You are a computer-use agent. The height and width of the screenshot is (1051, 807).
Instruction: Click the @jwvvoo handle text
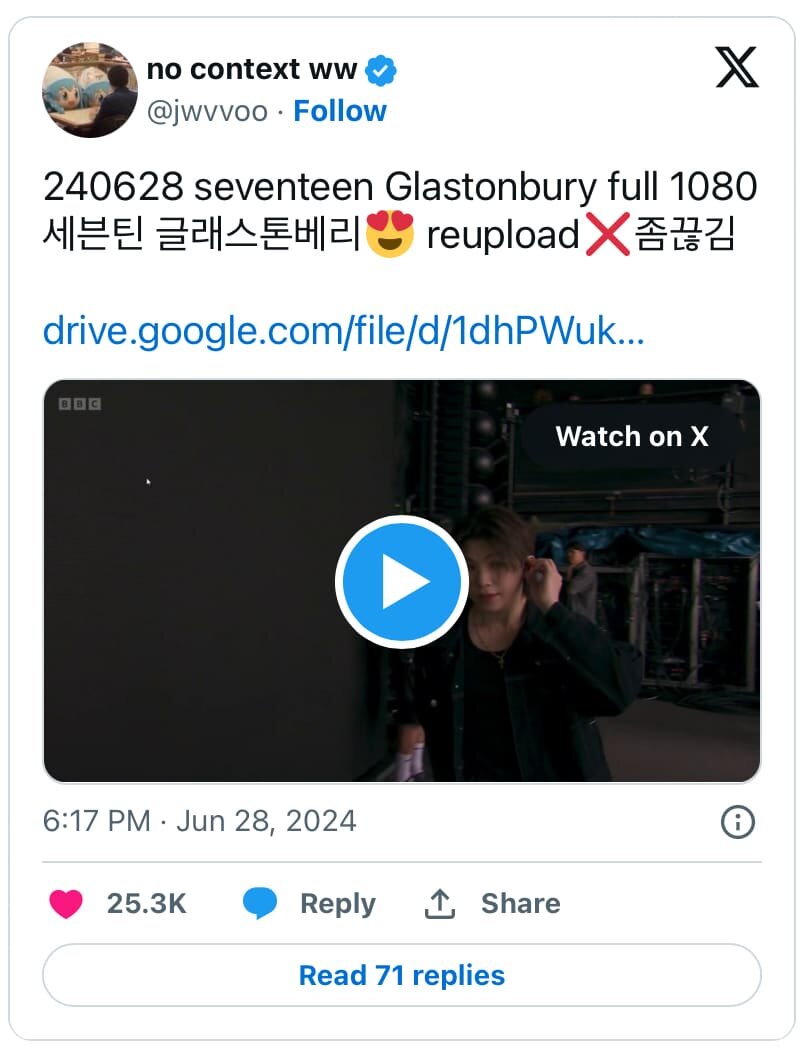tap(207, 112)
